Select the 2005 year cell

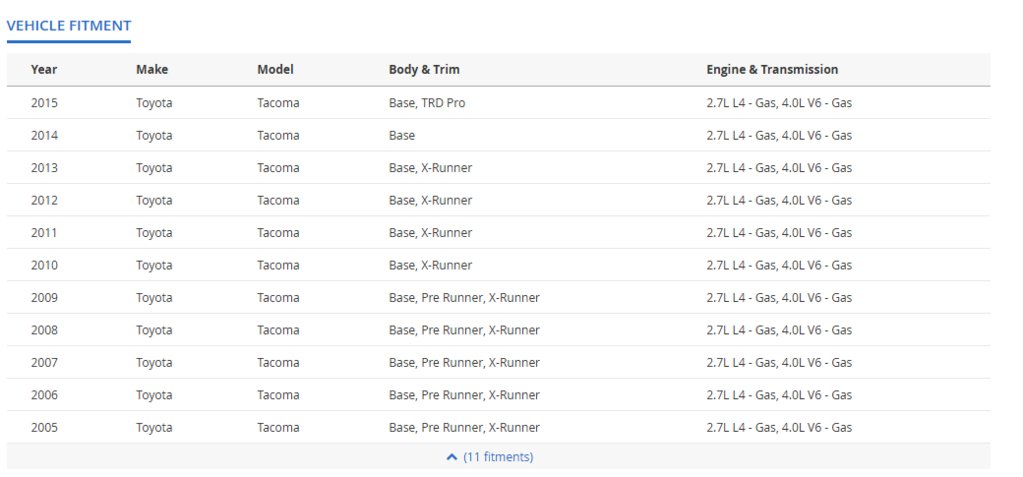point(44,427)
